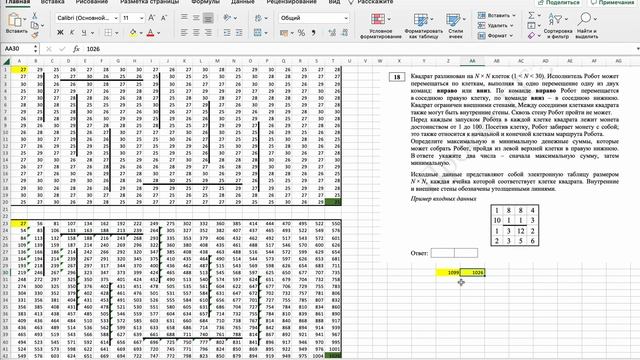Click the Paste clipboard icon
The width and height of the screenshot is (640, 360).
(x=15, y=20)
